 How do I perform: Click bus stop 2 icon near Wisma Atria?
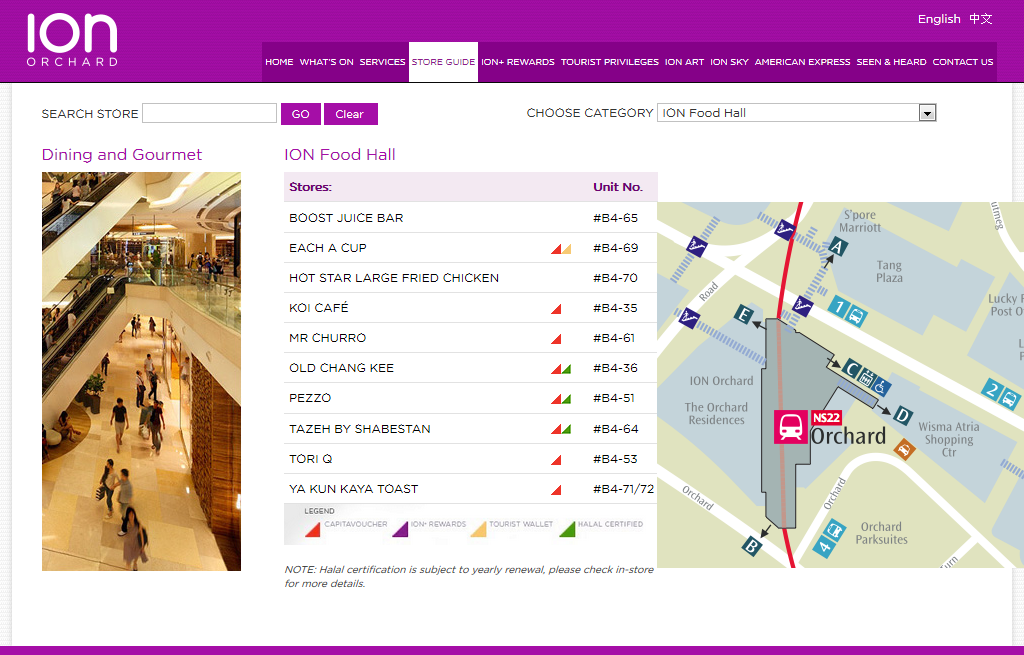tap(1001, 394)
